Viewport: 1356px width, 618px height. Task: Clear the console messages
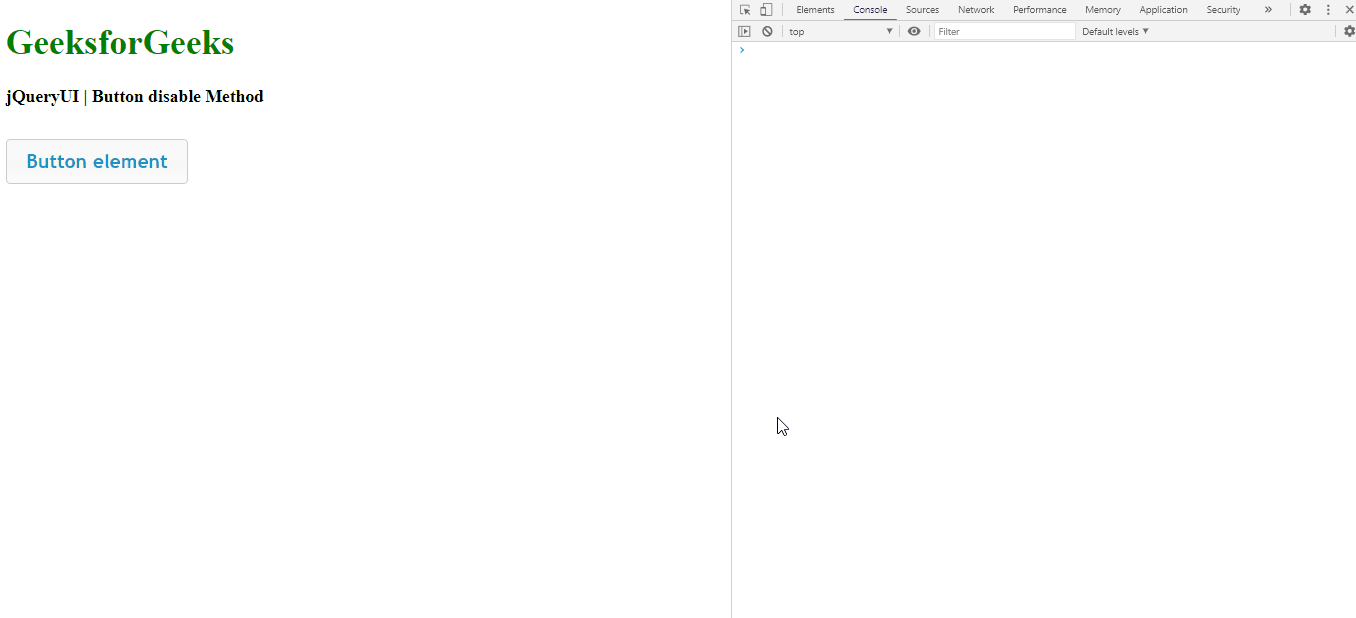767,31
